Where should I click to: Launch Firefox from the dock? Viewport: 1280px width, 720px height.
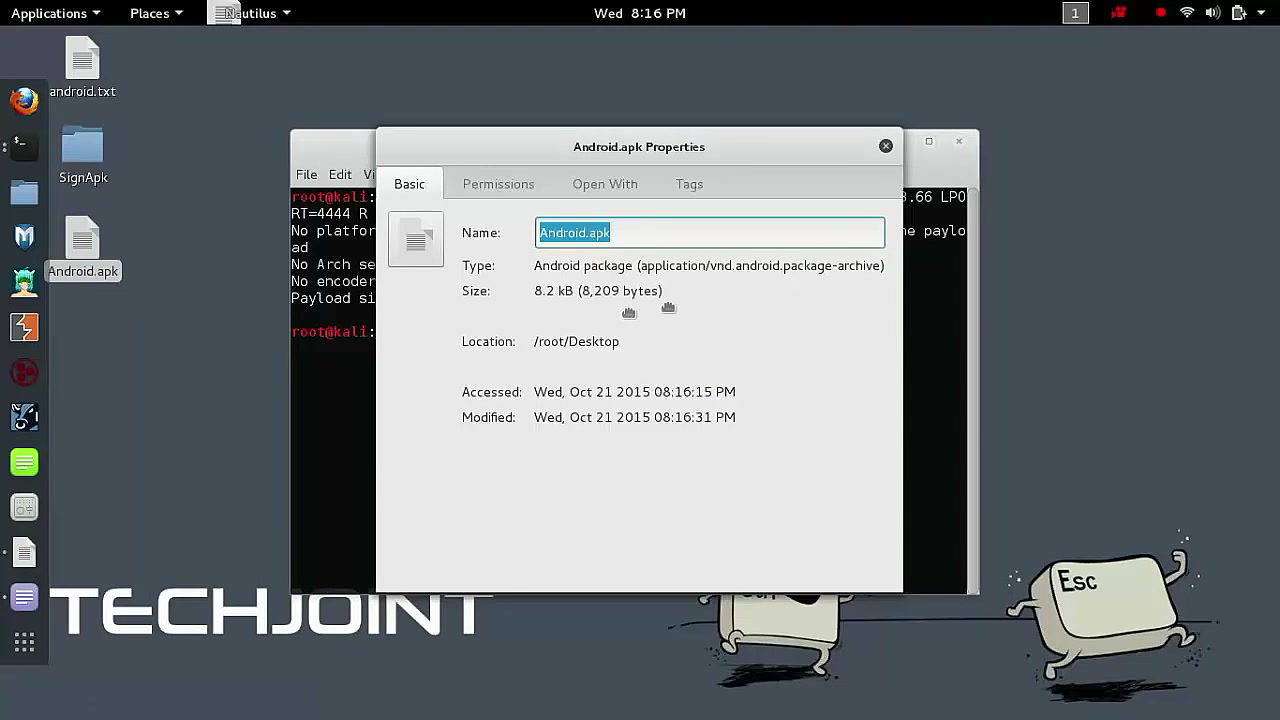pos(24,100)
